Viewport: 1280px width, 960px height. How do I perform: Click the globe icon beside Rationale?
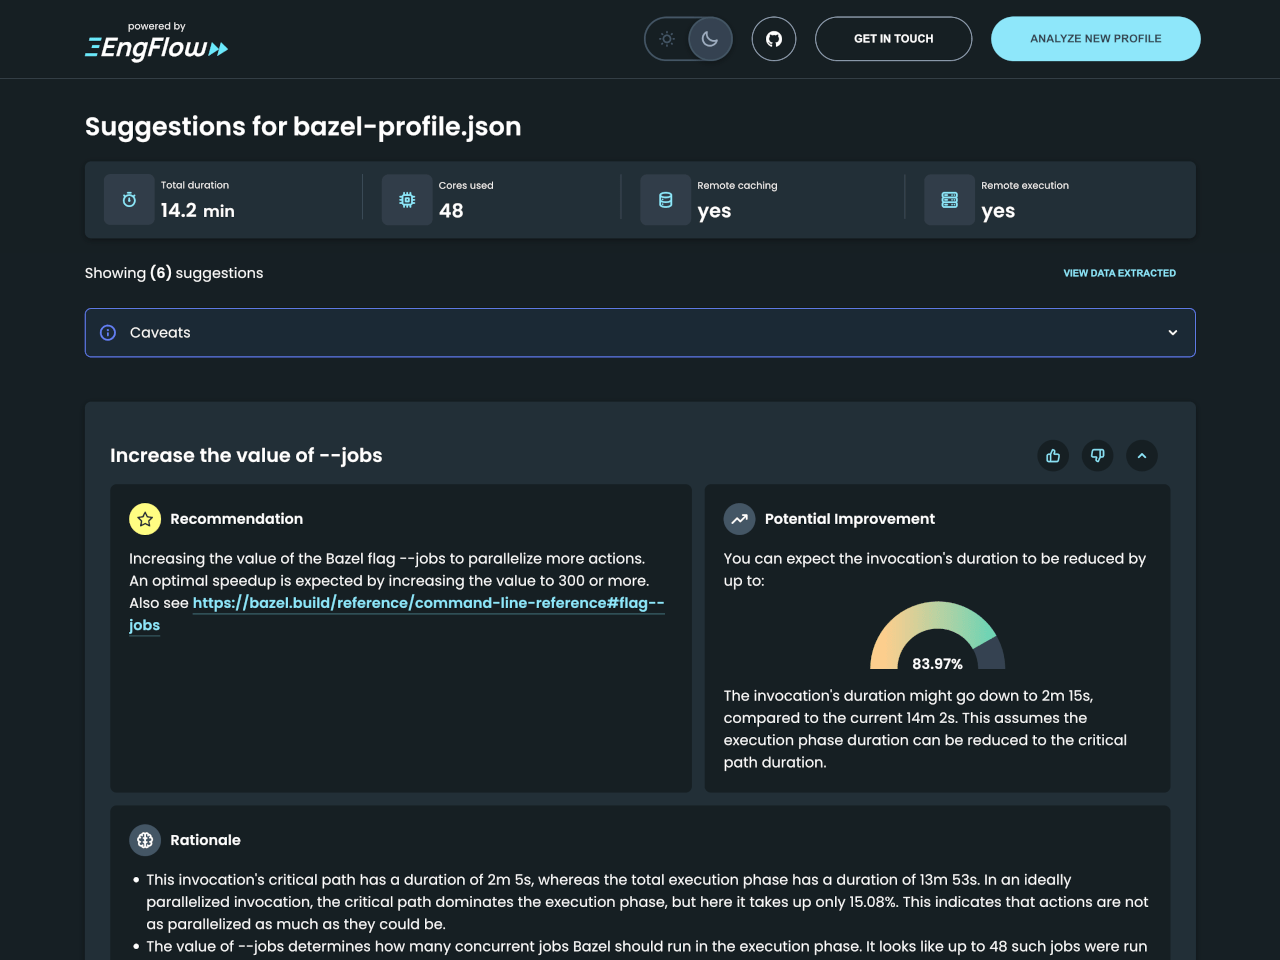click(x=144, y=840)
